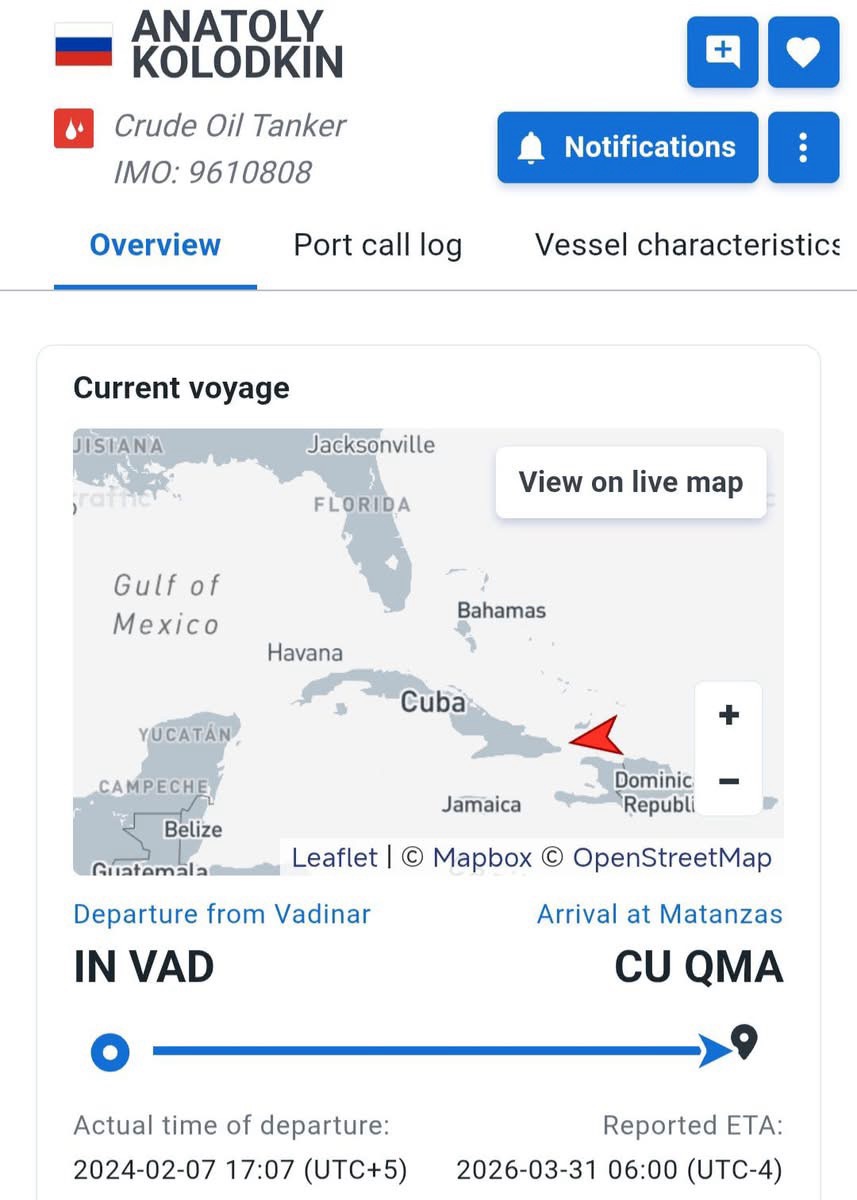Open the add note speech-bubble button
857x1200 pixels.
click(722, 51)
